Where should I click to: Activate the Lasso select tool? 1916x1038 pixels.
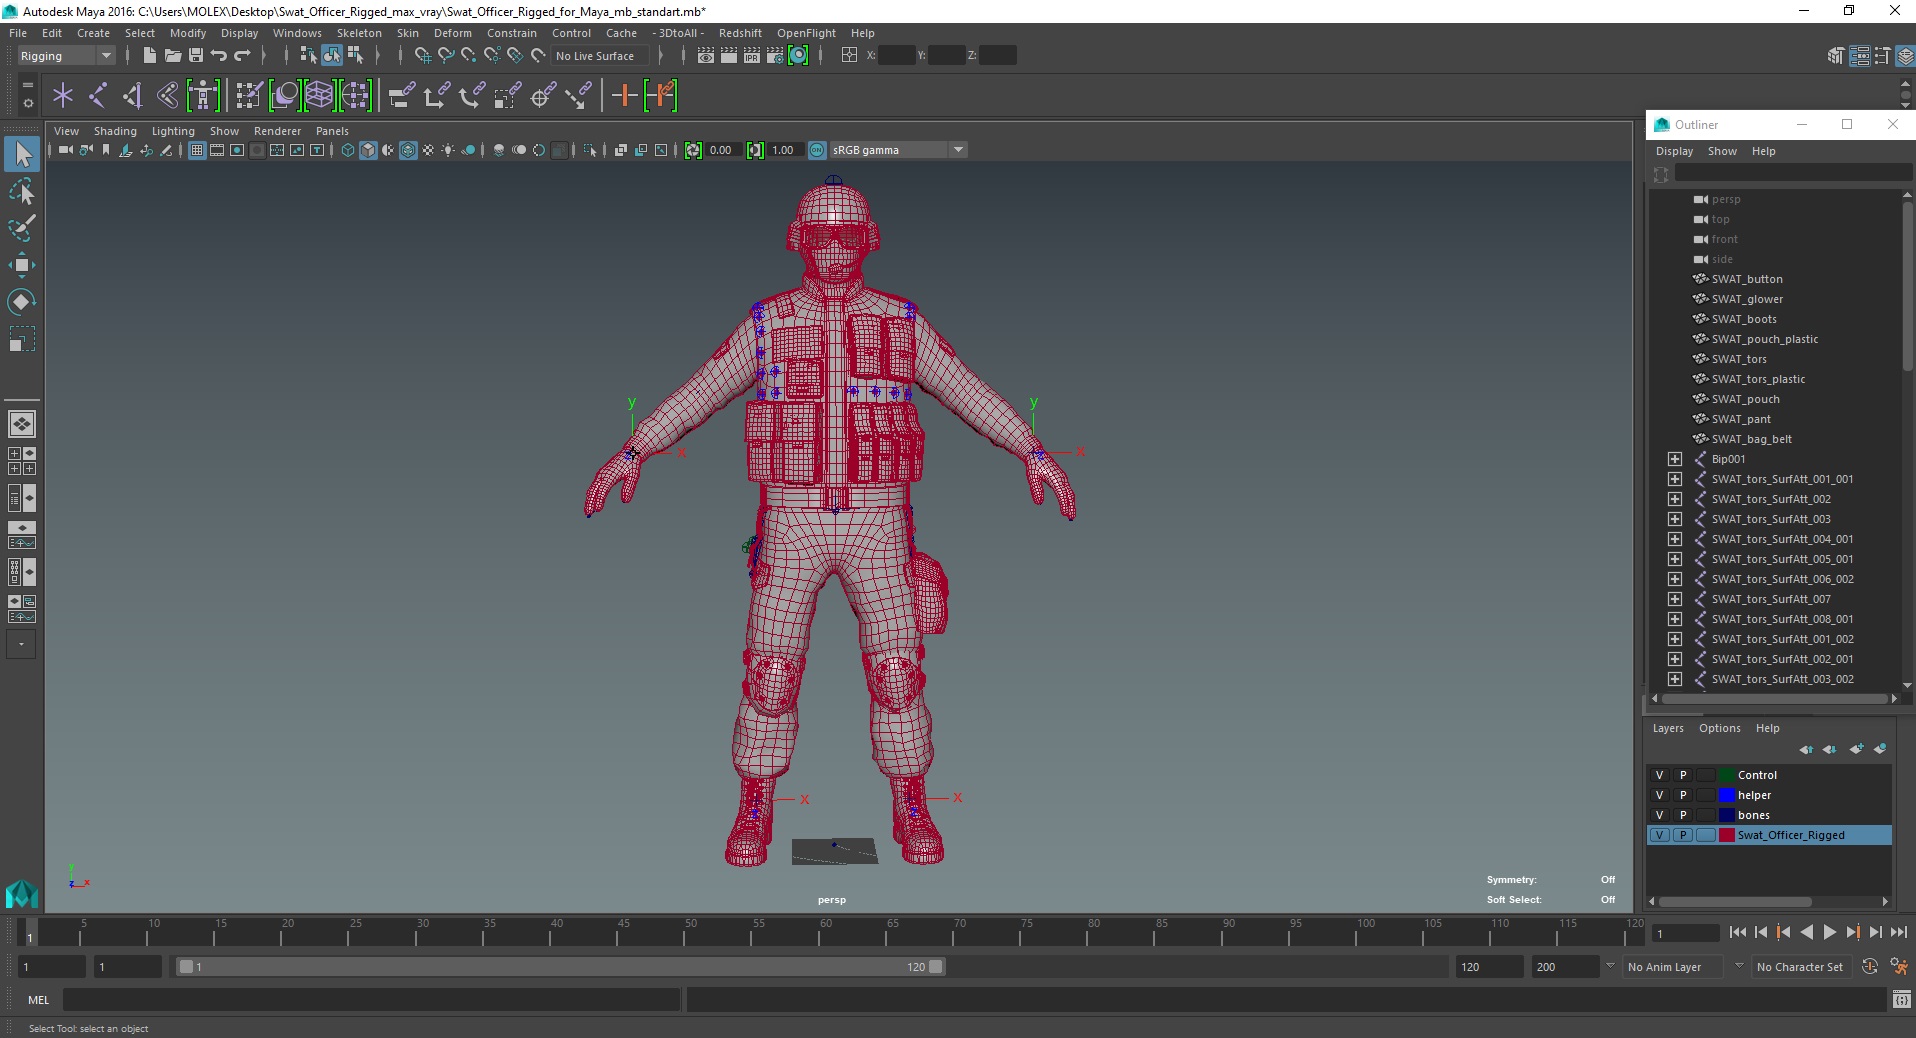pos(22,192)
